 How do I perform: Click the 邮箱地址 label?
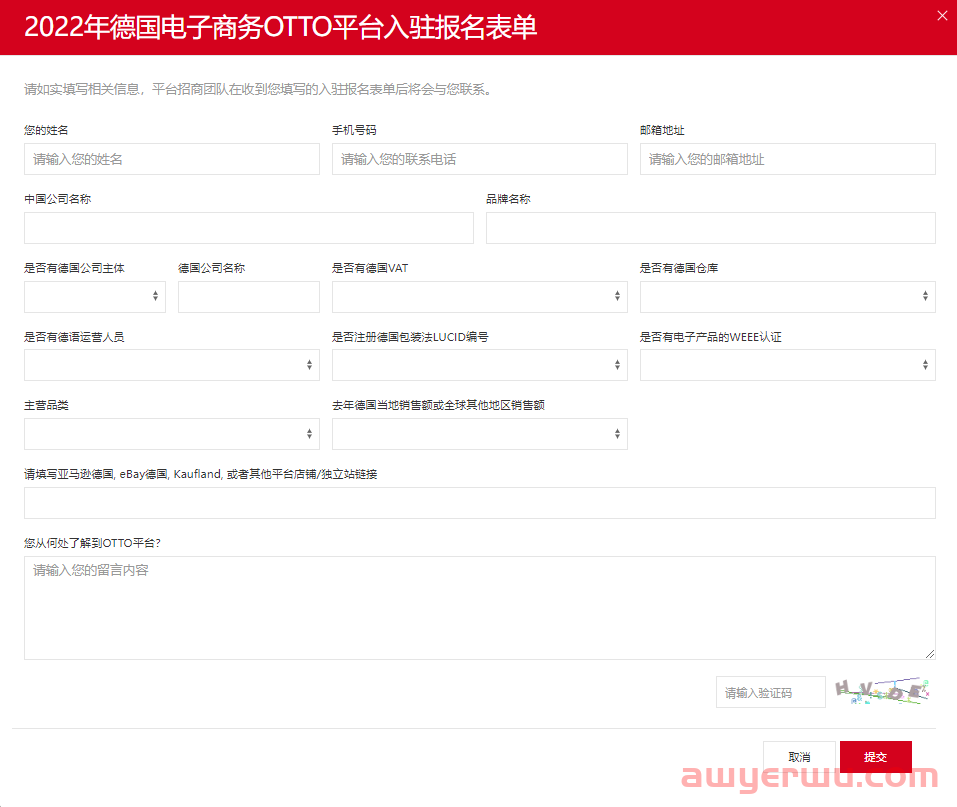click(662, 130)
